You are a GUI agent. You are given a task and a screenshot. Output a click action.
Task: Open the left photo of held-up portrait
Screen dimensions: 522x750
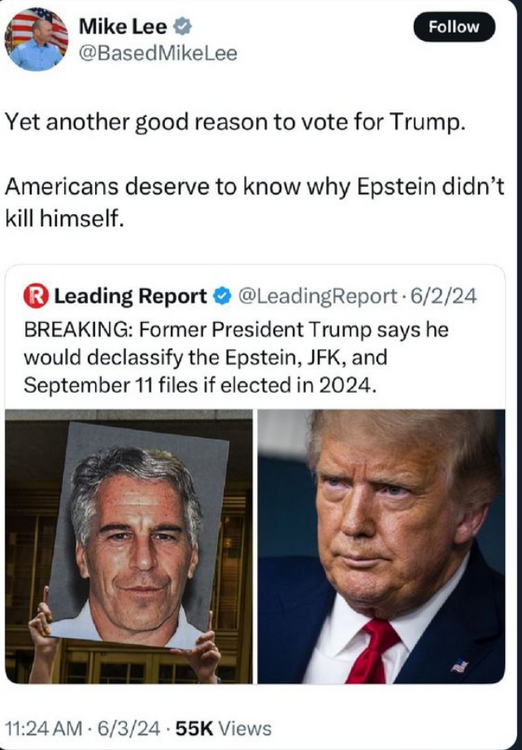point(129,546)
